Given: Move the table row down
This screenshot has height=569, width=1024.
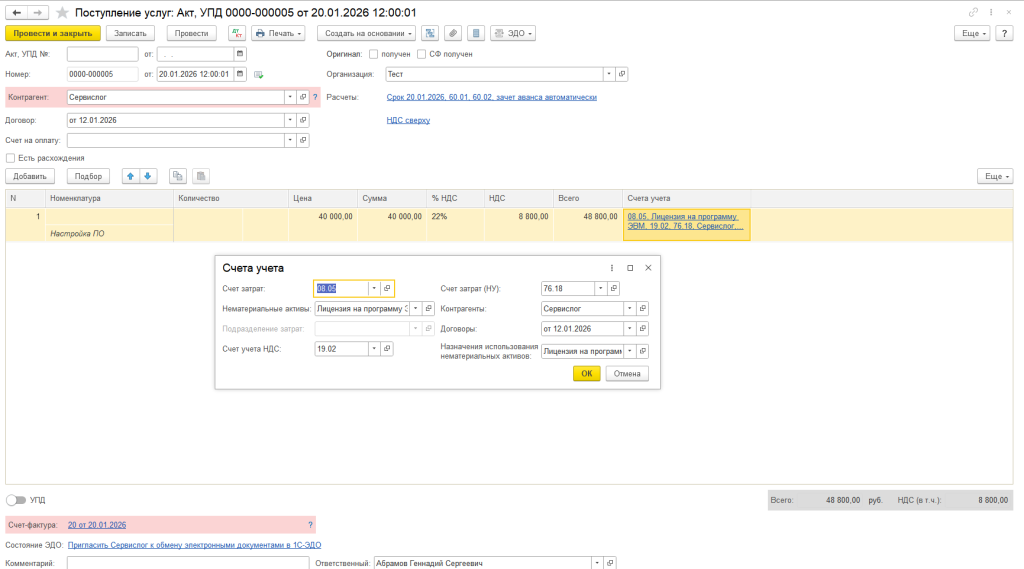Looking at the screenshot, I should pos(148,176).
